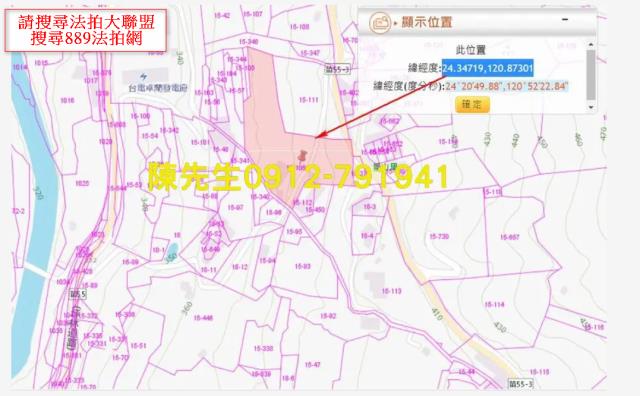This screenshot has width=640, height=396.
Task: Click the 顯示位置 panel title text
Action: pyautogui.click(x=427, y=22)
